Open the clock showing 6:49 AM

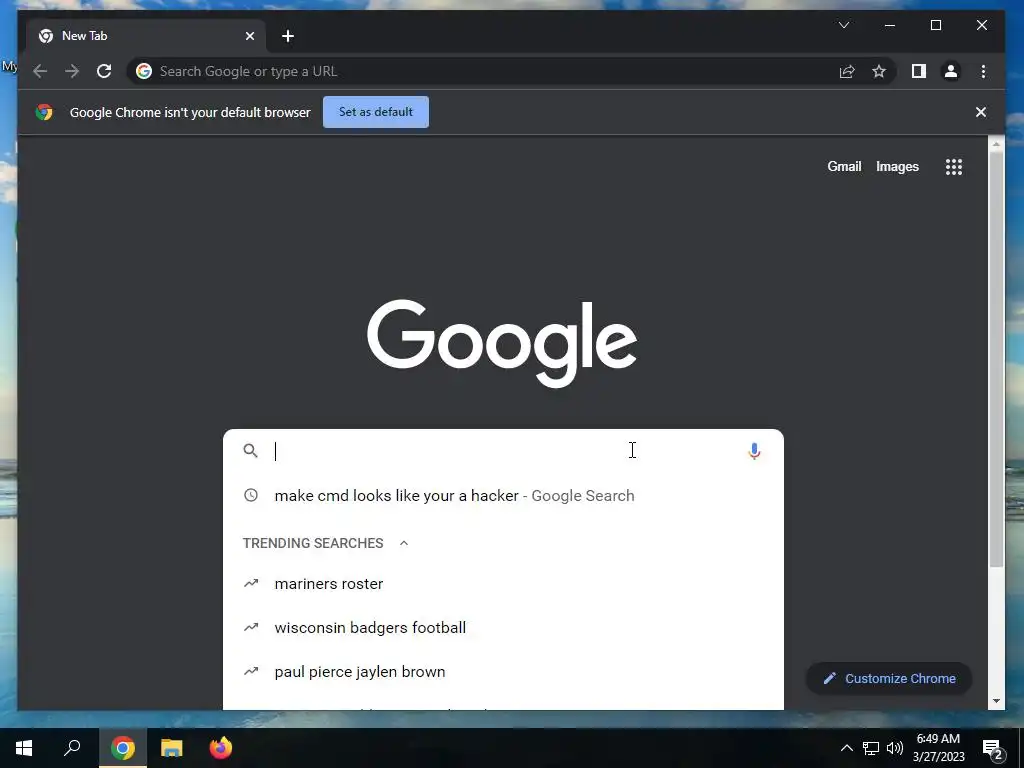click(938, 748)
